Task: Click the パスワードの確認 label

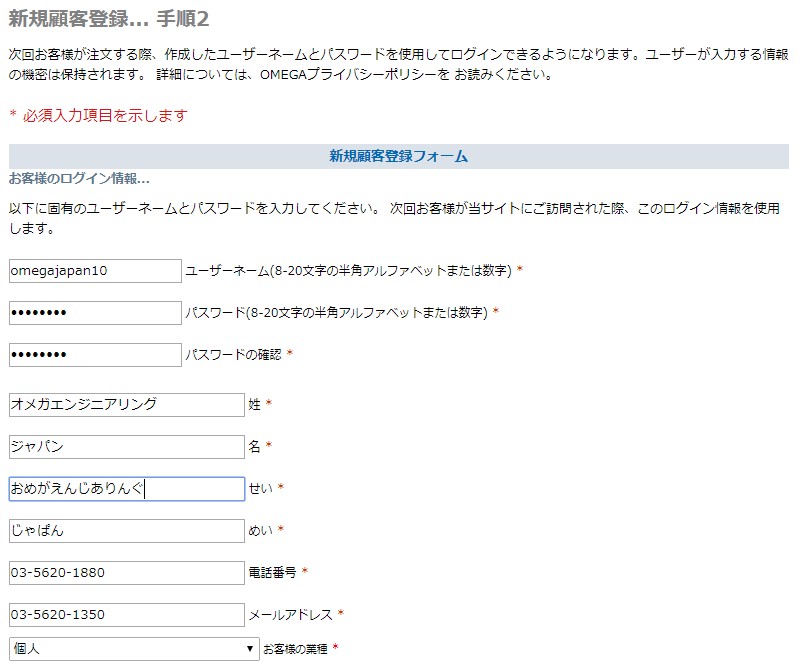Action: pyautogui.click(x=233, y=354)
